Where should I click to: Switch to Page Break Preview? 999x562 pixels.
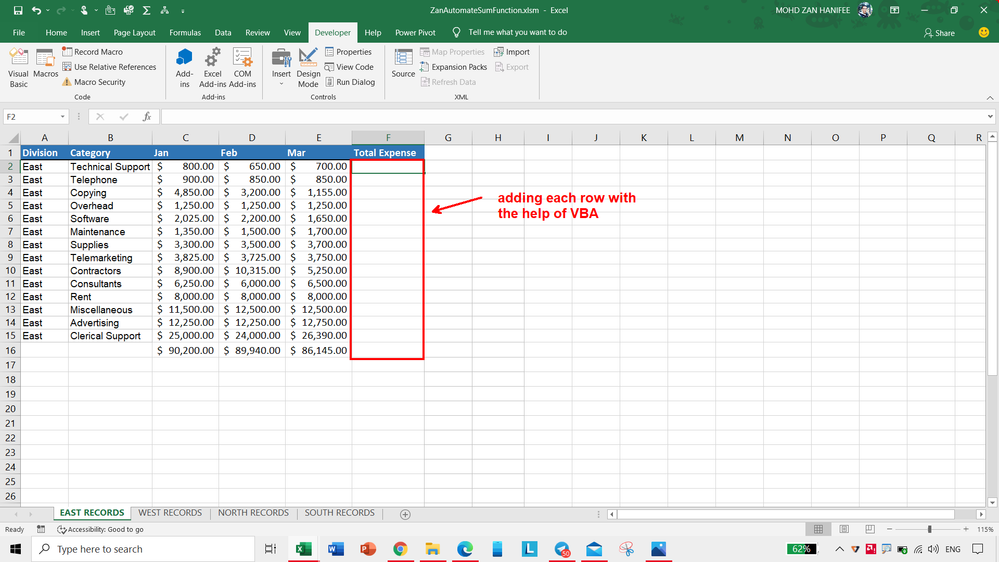tap(870, 530)
